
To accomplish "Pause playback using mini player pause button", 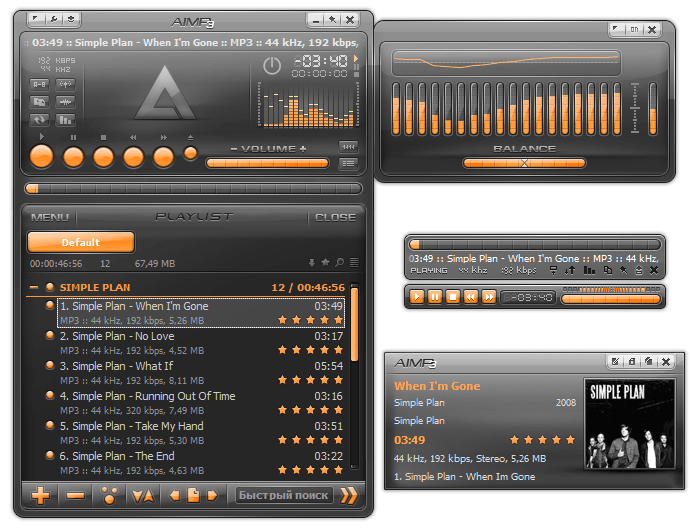I will point(435,297).
